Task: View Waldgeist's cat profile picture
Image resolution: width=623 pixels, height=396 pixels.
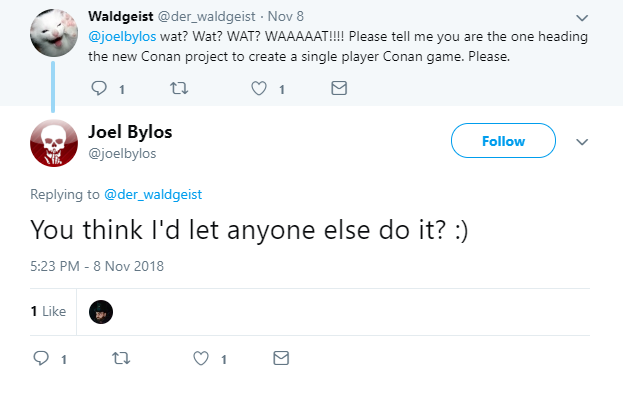Action: pos(54,33)
